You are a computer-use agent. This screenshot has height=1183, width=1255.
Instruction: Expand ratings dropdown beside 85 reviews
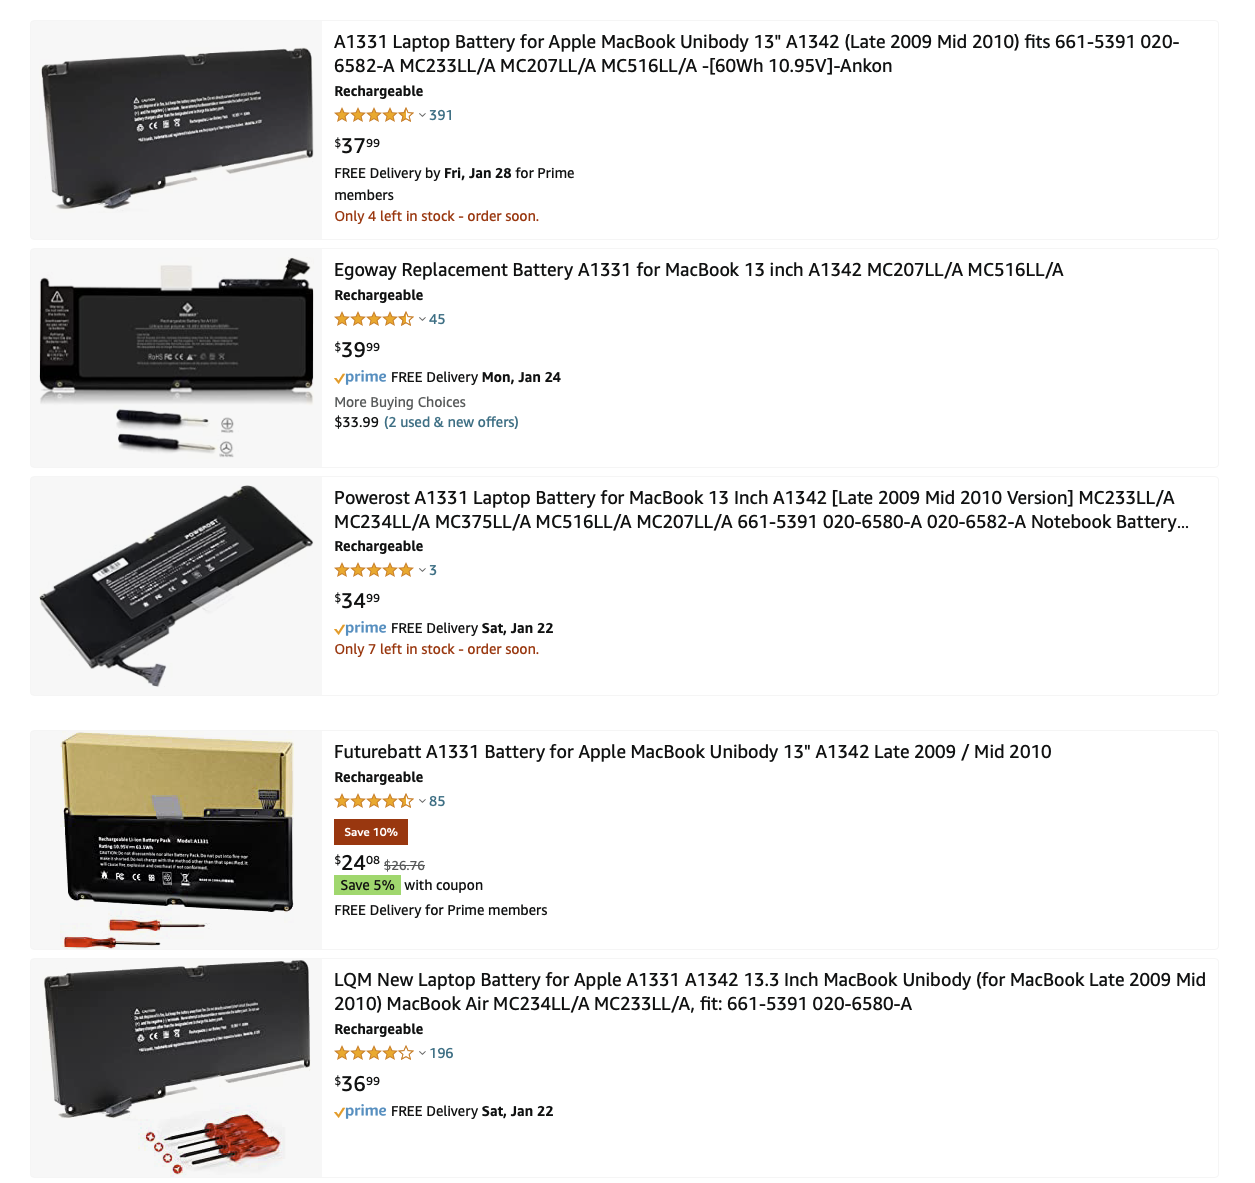coord(422,801)
